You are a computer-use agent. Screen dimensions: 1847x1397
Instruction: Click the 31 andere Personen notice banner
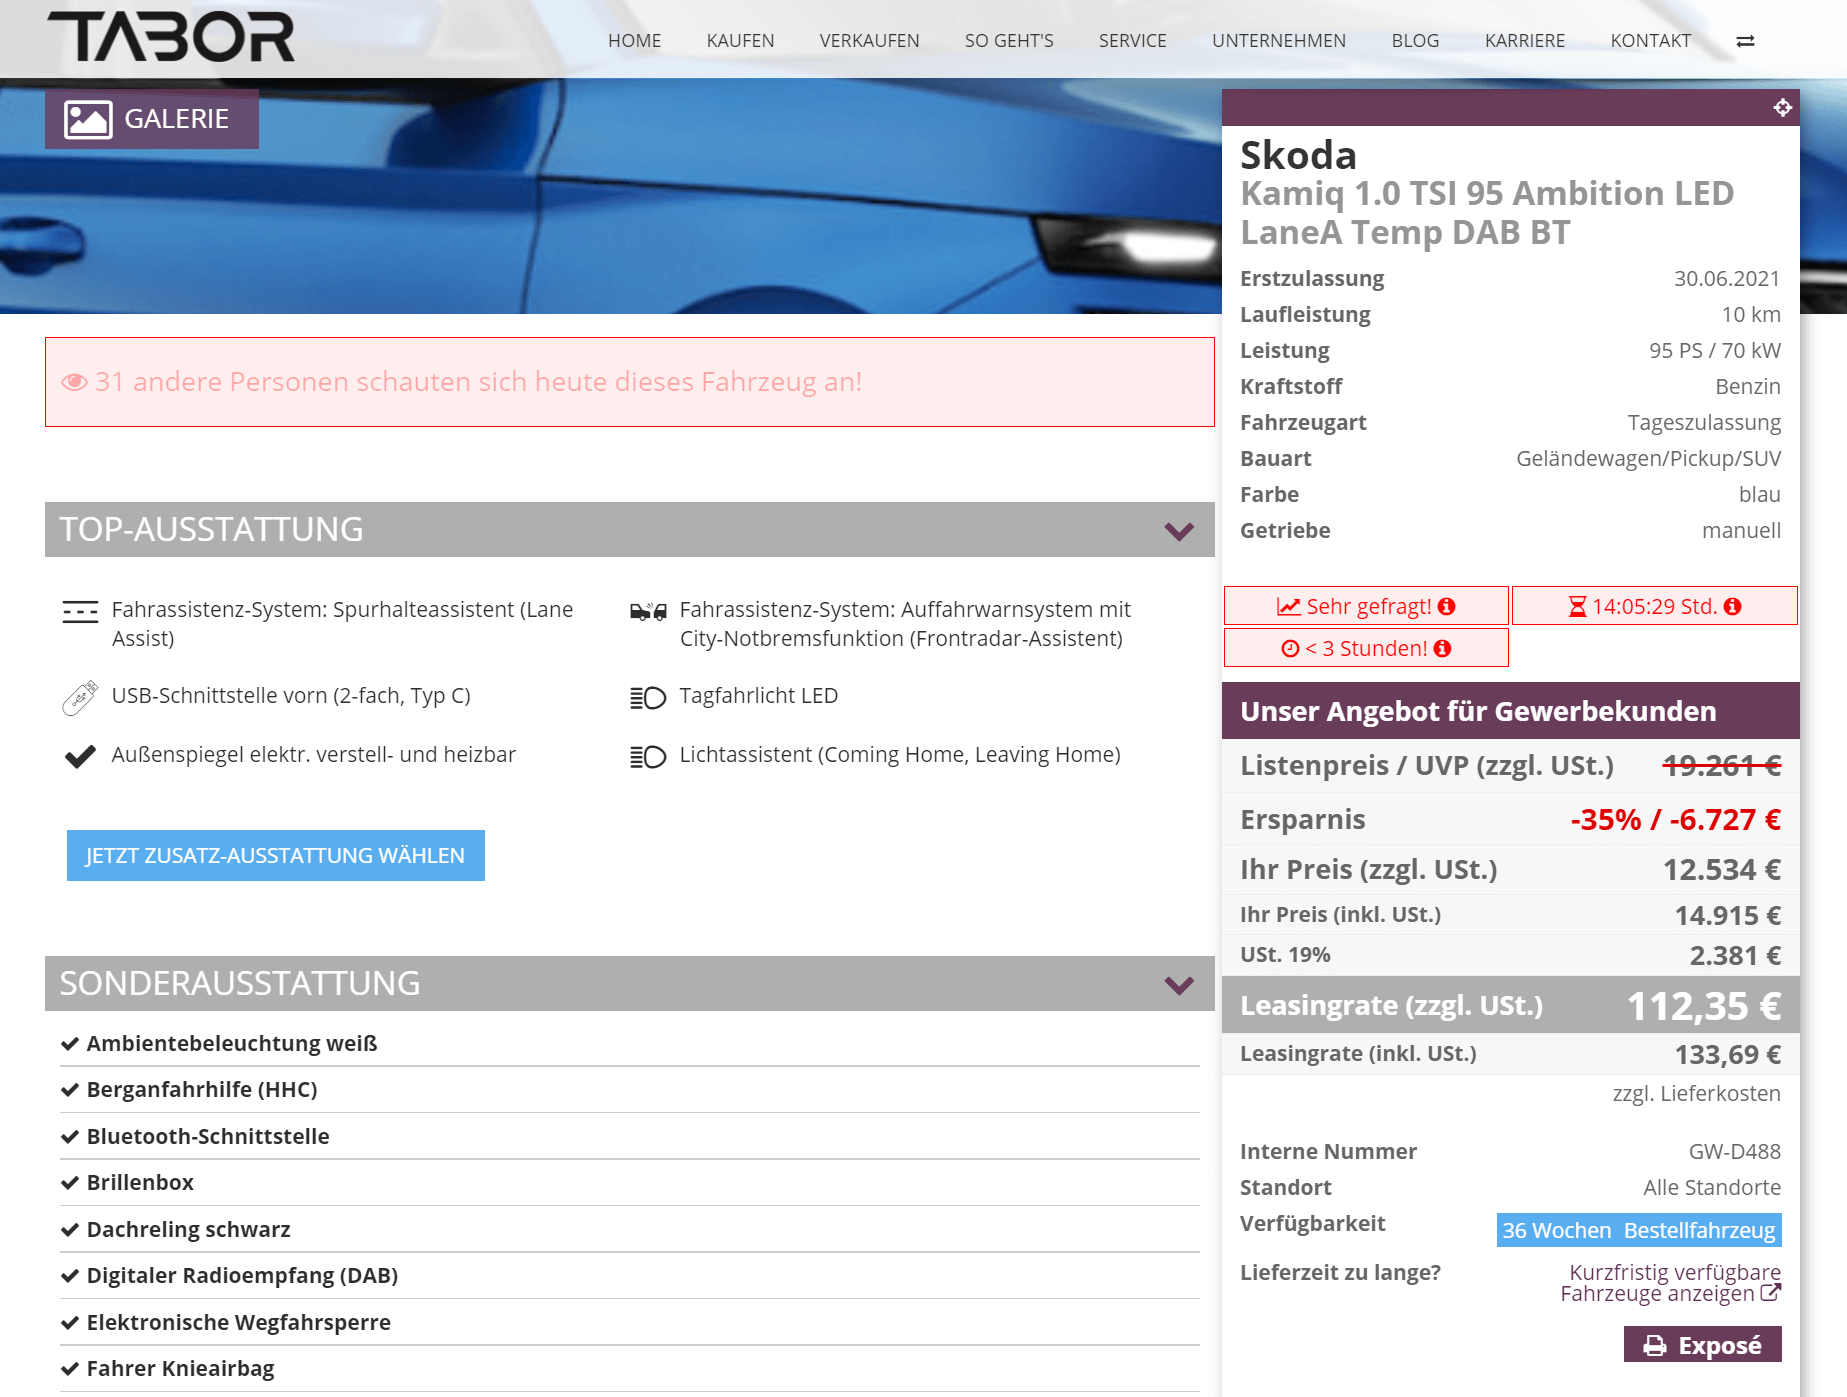click(x=630, y=382)
